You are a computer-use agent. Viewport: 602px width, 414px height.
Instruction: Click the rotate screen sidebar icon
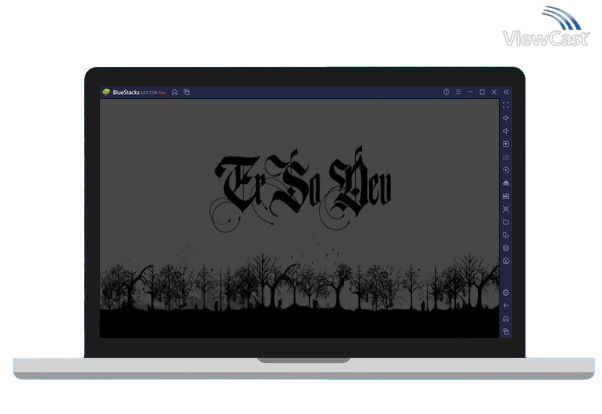click(506, 235)
